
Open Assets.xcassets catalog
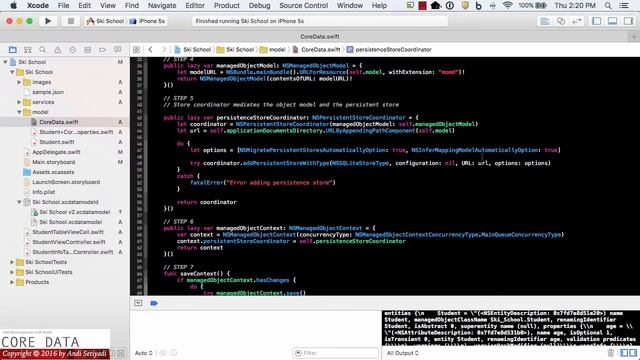point(53,172)
